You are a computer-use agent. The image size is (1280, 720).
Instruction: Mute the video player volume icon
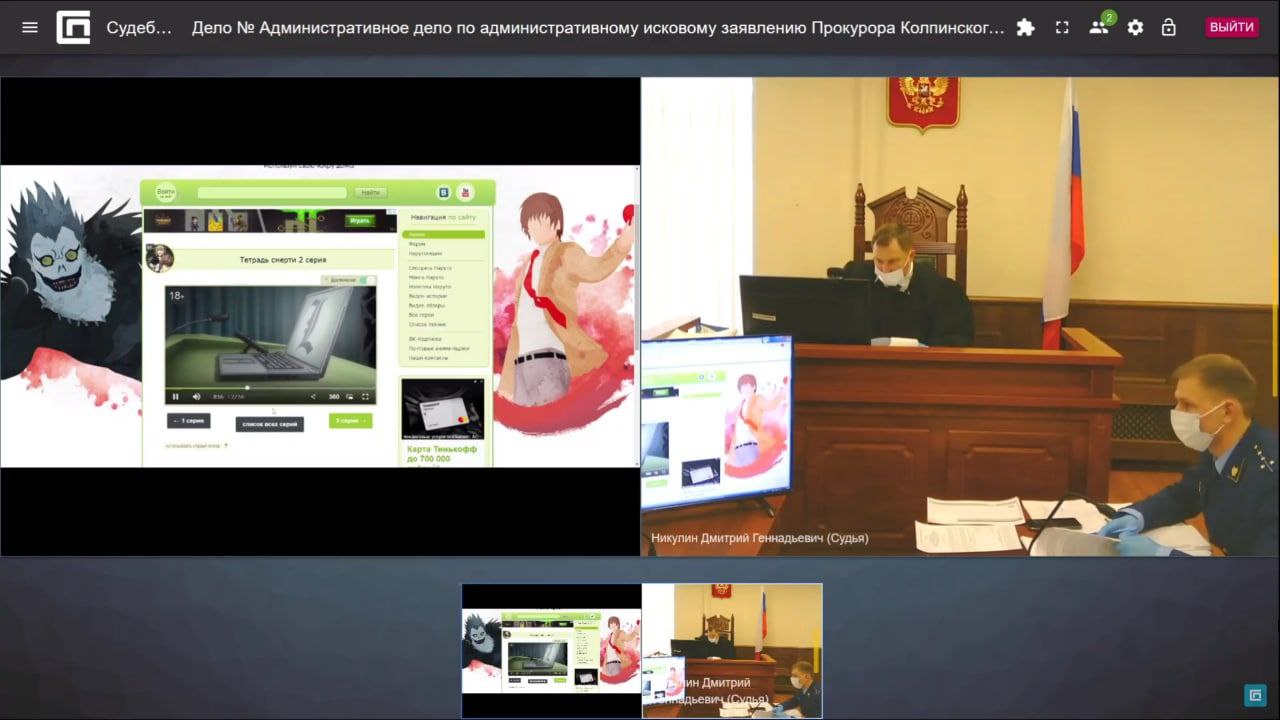click(196, 397)
